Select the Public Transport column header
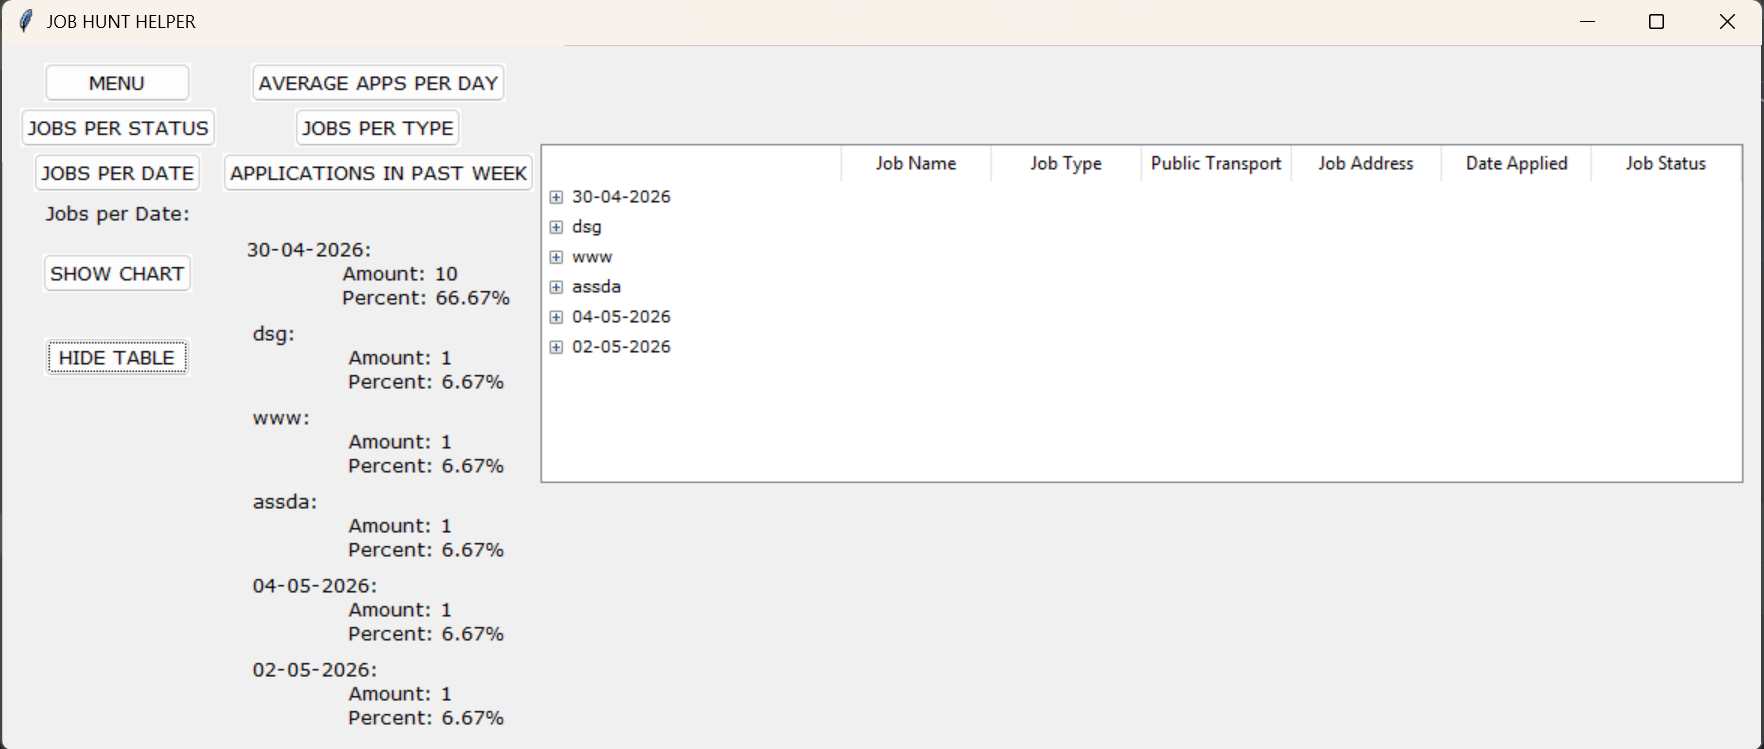The width and height of the screenshot is (1764, 749). tap(1216, 163)
